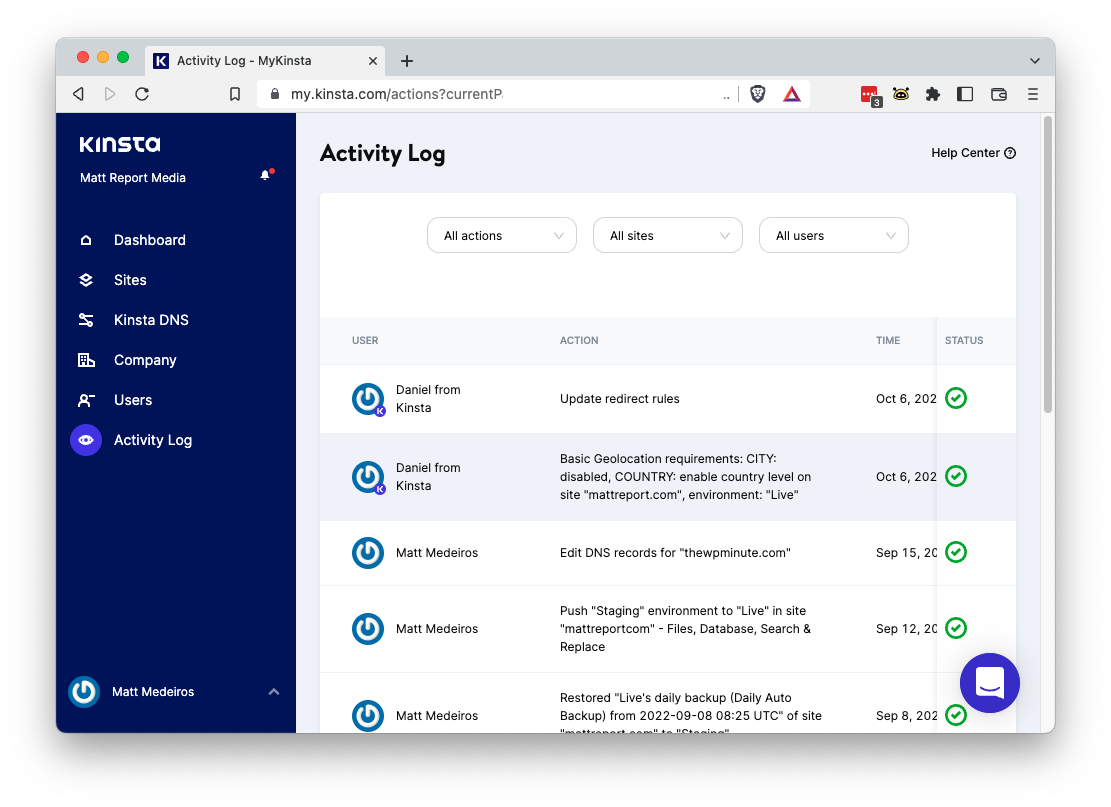1111x807 pixels.
Task: Click the avatar in the Edit DNS records row
Action: (368, 553)
